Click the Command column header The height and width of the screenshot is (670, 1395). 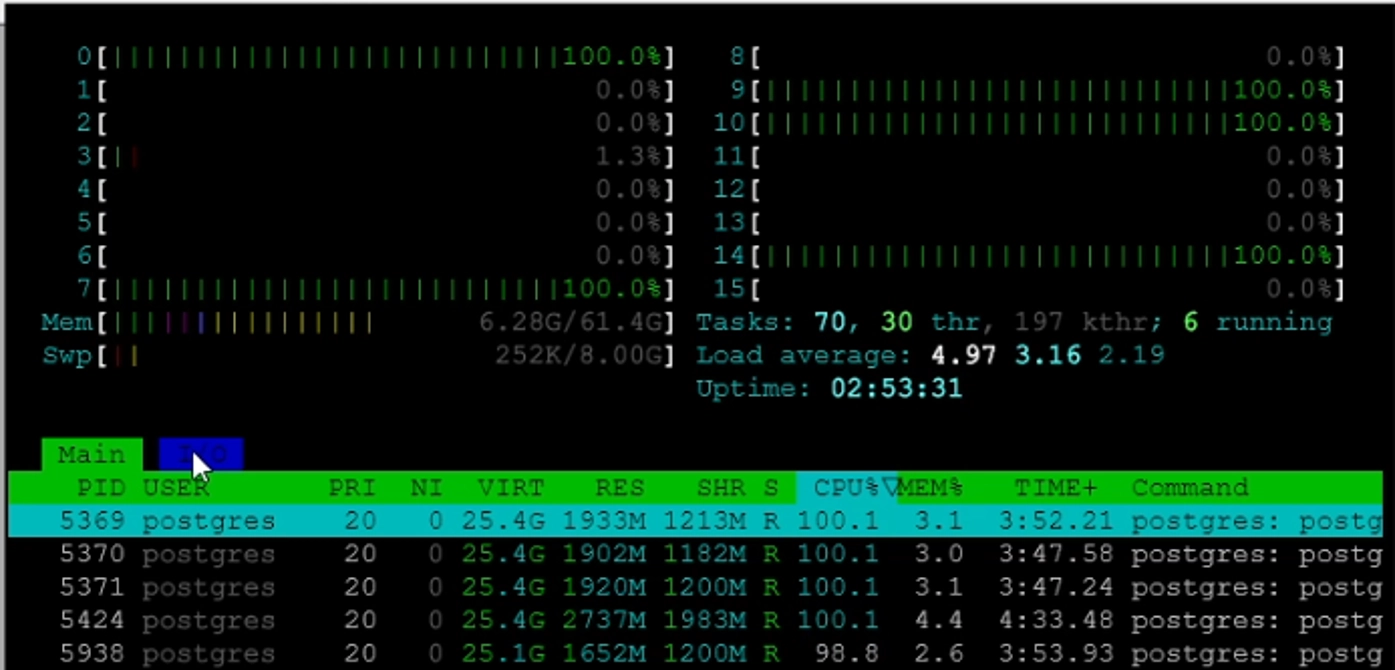pyautogui.click(x=1190, y=488)
